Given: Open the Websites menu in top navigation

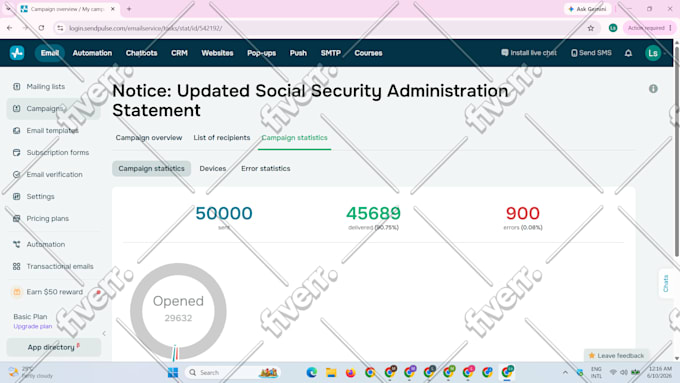Looking at the screenshot, I should point(217,53).
